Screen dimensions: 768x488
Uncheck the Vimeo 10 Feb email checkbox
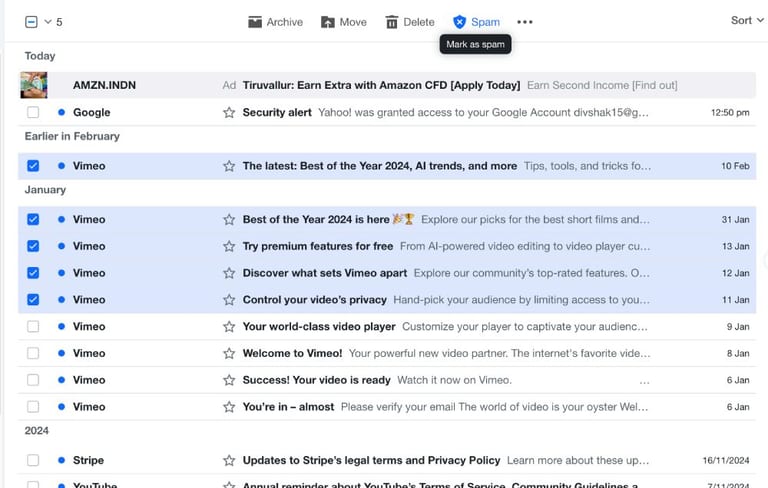tap(33, 166)
